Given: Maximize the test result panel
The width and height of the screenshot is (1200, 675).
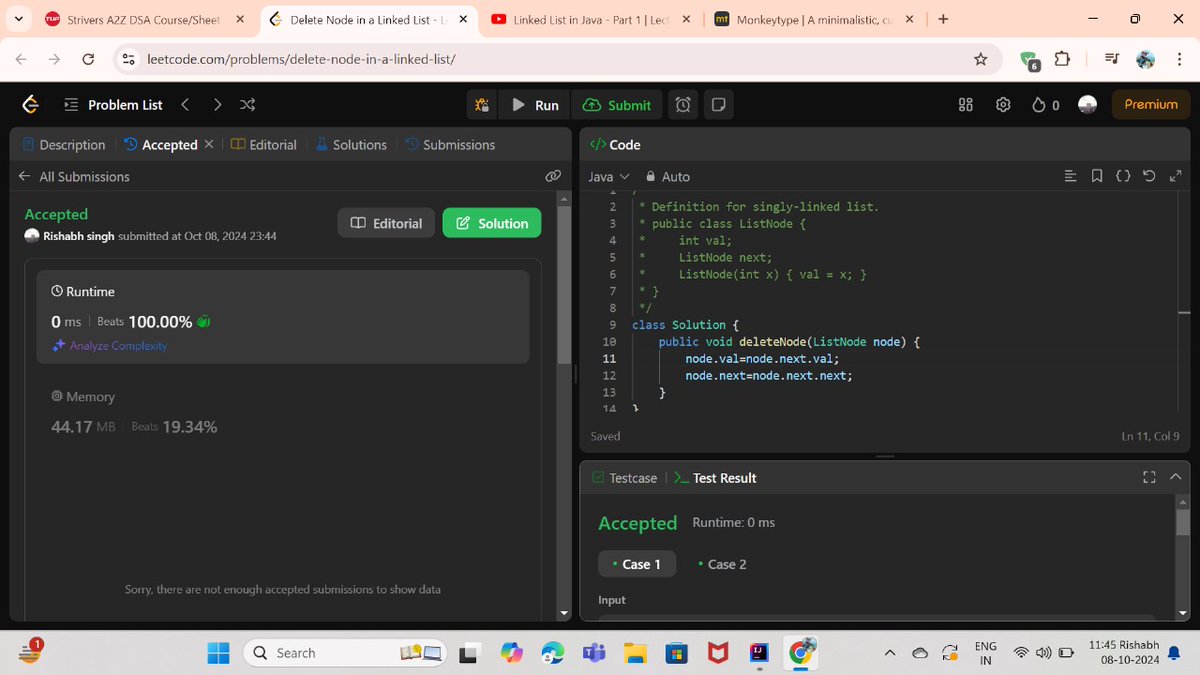Looking at the screenshot, I should (1149, 477).
